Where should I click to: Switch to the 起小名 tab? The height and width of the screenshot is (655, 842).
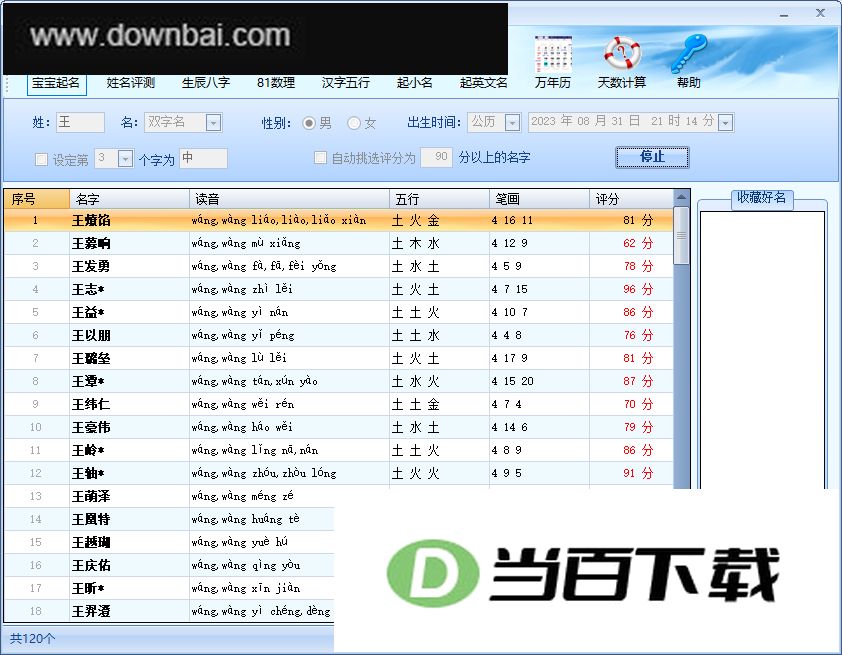[x=414, y=83]
